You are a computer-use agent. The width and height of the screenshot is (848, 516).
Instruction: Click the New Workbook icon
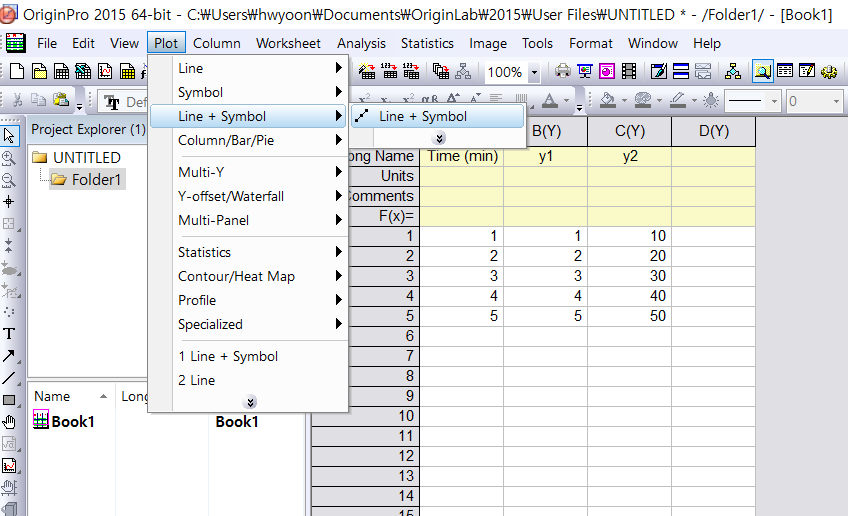[x=61, y=71]
